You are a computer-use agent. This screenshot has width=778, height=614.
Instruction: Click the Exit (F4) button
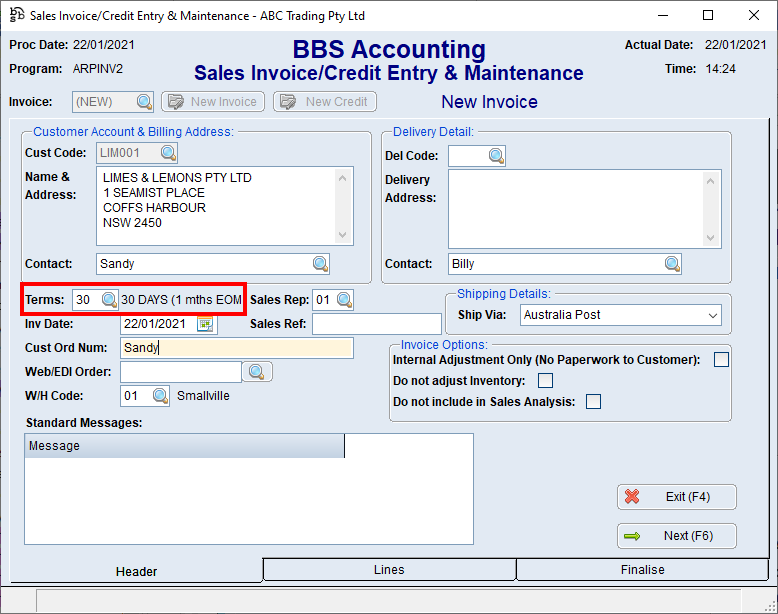pyautogui.click(x=677, y=497)
